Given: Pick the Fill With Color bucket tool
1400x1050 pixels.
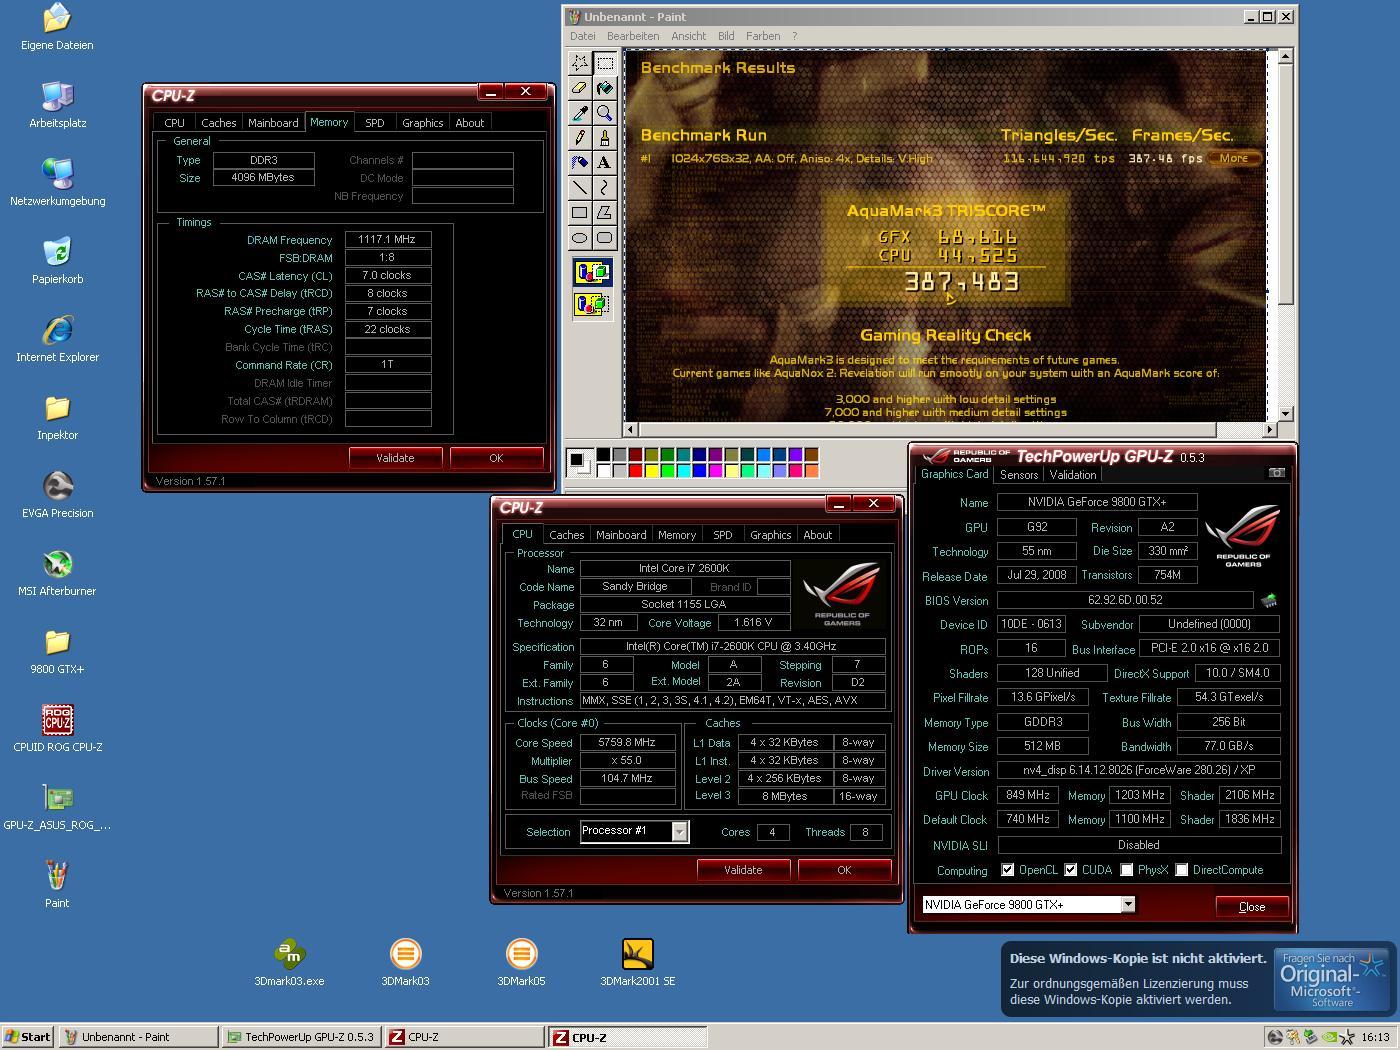Looking at the screenshot, I should pos(605,88).
